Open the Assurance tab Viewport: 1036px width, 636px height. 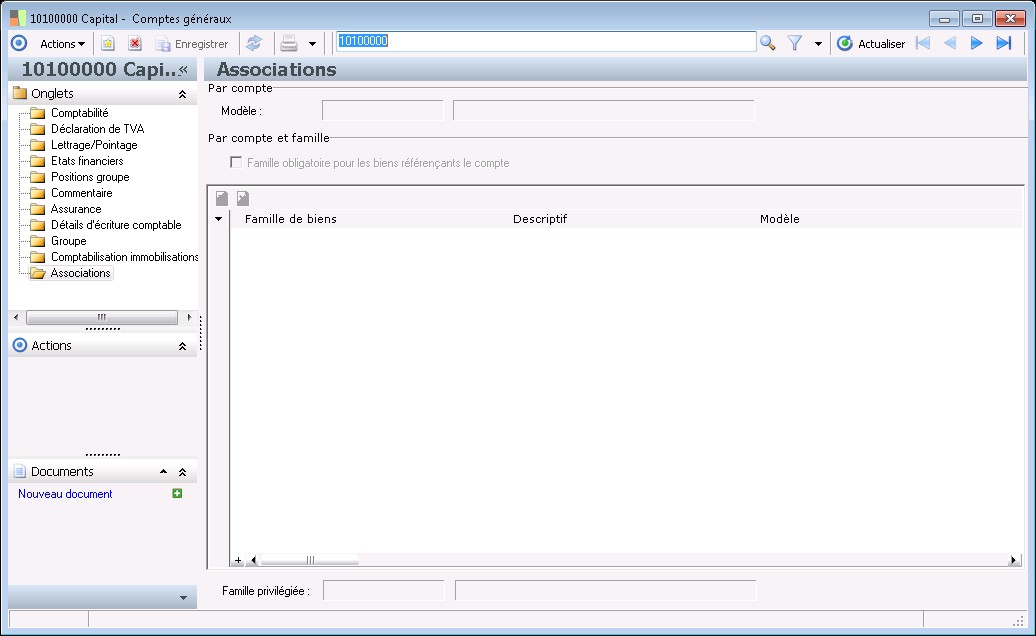[x=76, y=209]
